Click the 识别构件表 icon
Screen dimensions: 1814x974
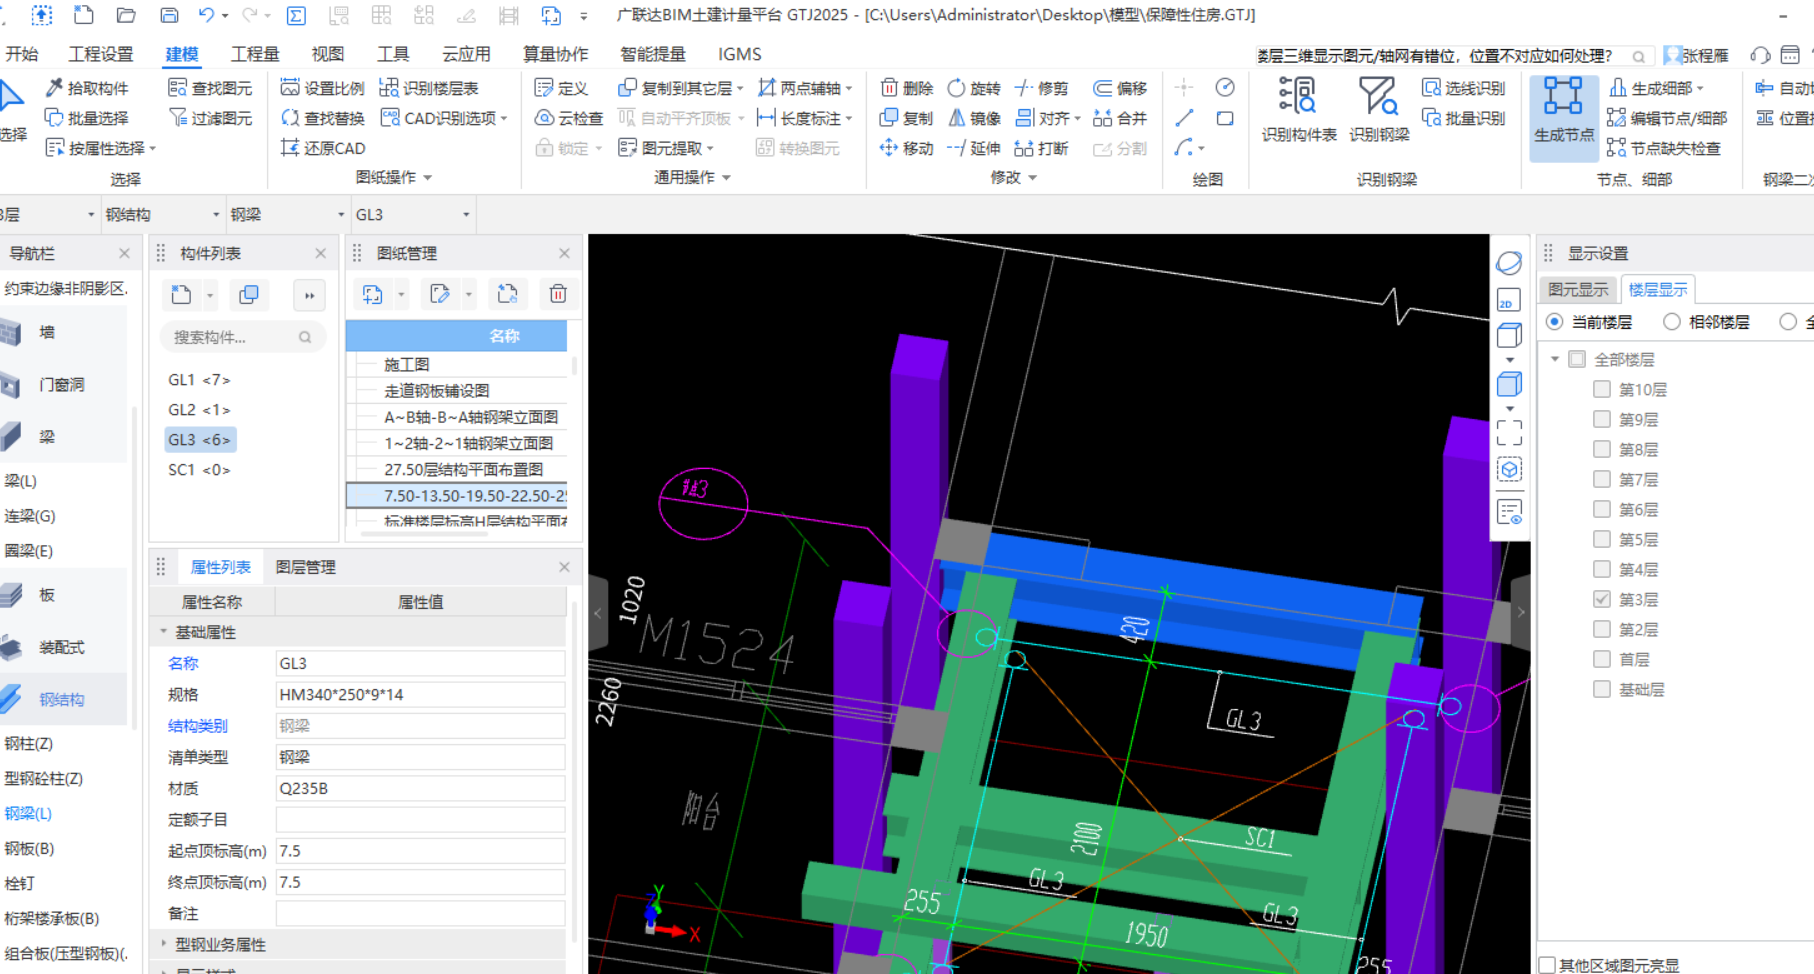1297,98
